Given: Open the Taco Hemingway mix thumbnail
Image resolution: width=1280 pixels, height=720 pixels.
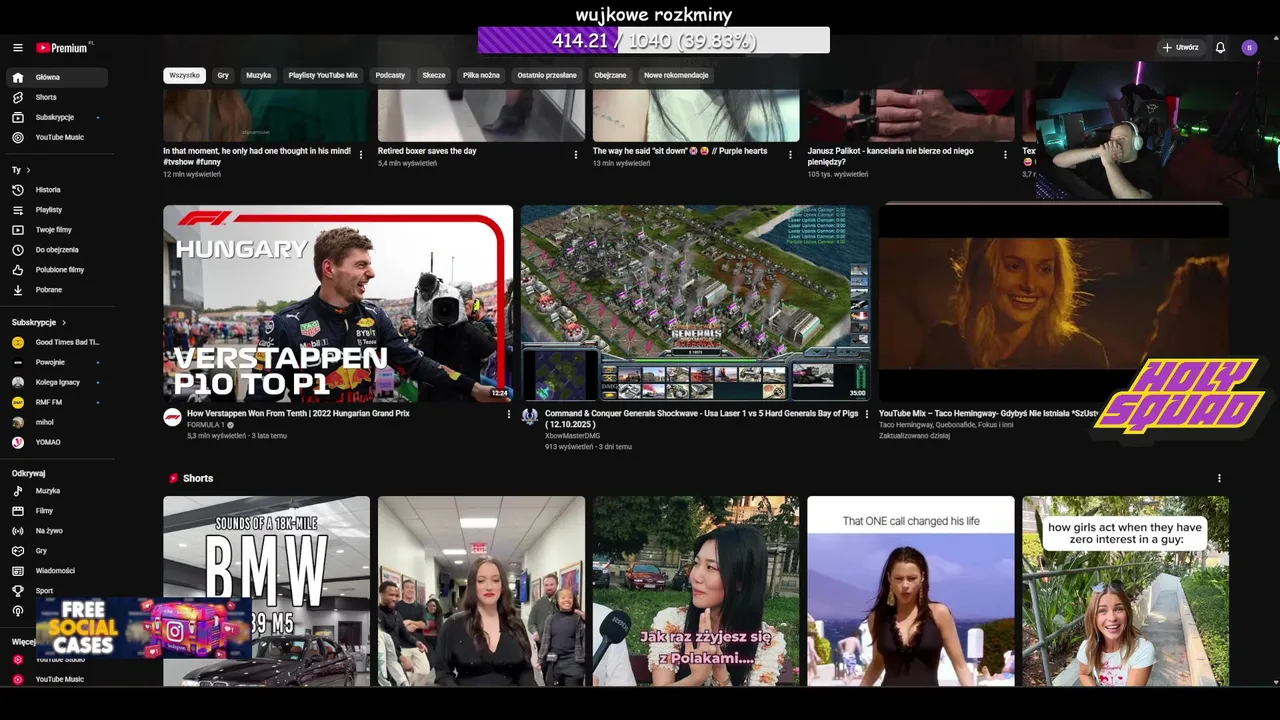Looking at the screenshot, I should point(1053,304).
